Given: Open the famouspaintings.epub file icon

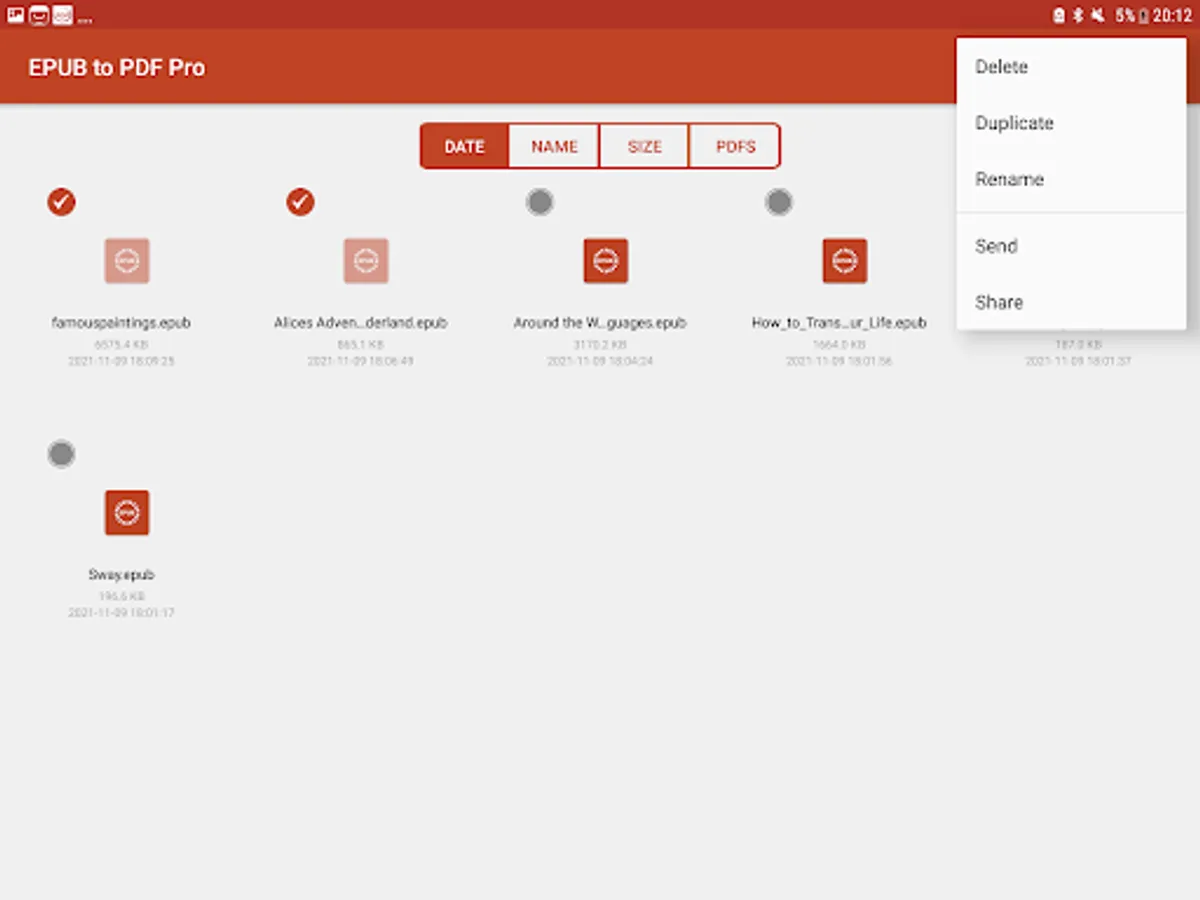Looking at the screenshot, I should 127,261.
